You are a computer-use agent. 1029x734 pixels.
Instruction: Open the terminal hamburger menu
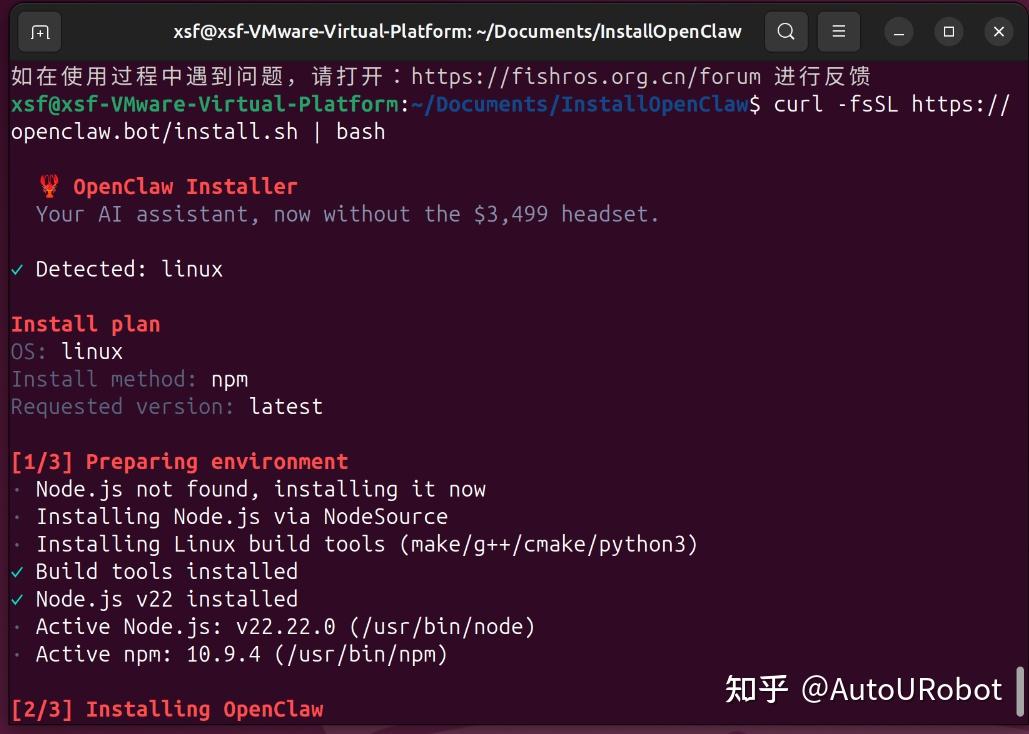tap(839, 32)
